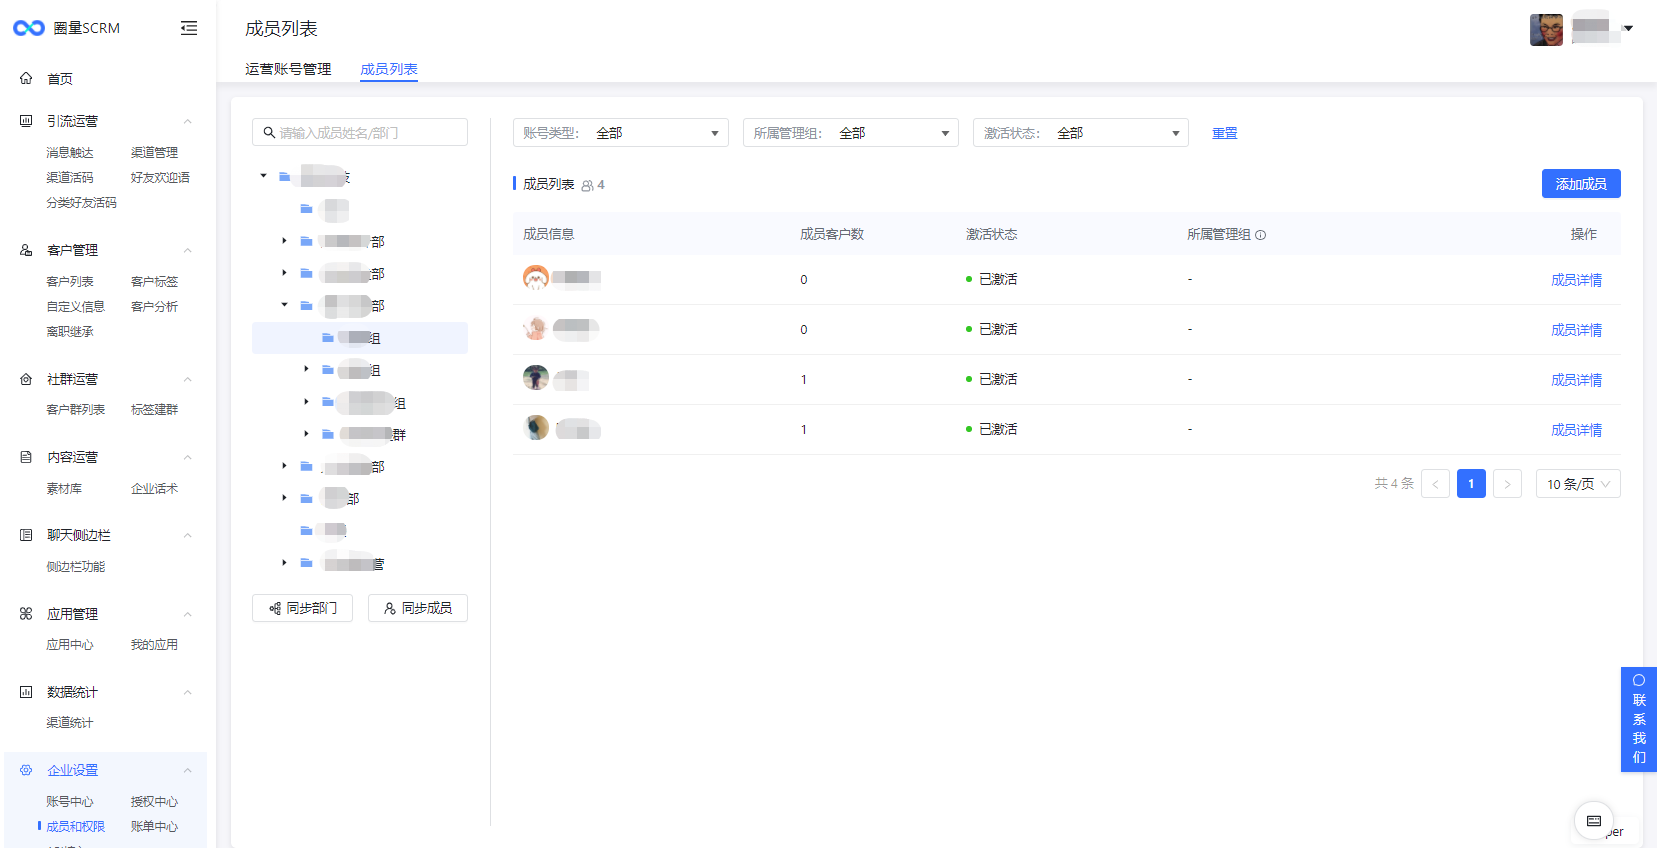The width and height of the screenshot is (1657, 848).
Task: Open the 账号类型 dropdown
Action: pyautogui.click(x=620, y=133)
